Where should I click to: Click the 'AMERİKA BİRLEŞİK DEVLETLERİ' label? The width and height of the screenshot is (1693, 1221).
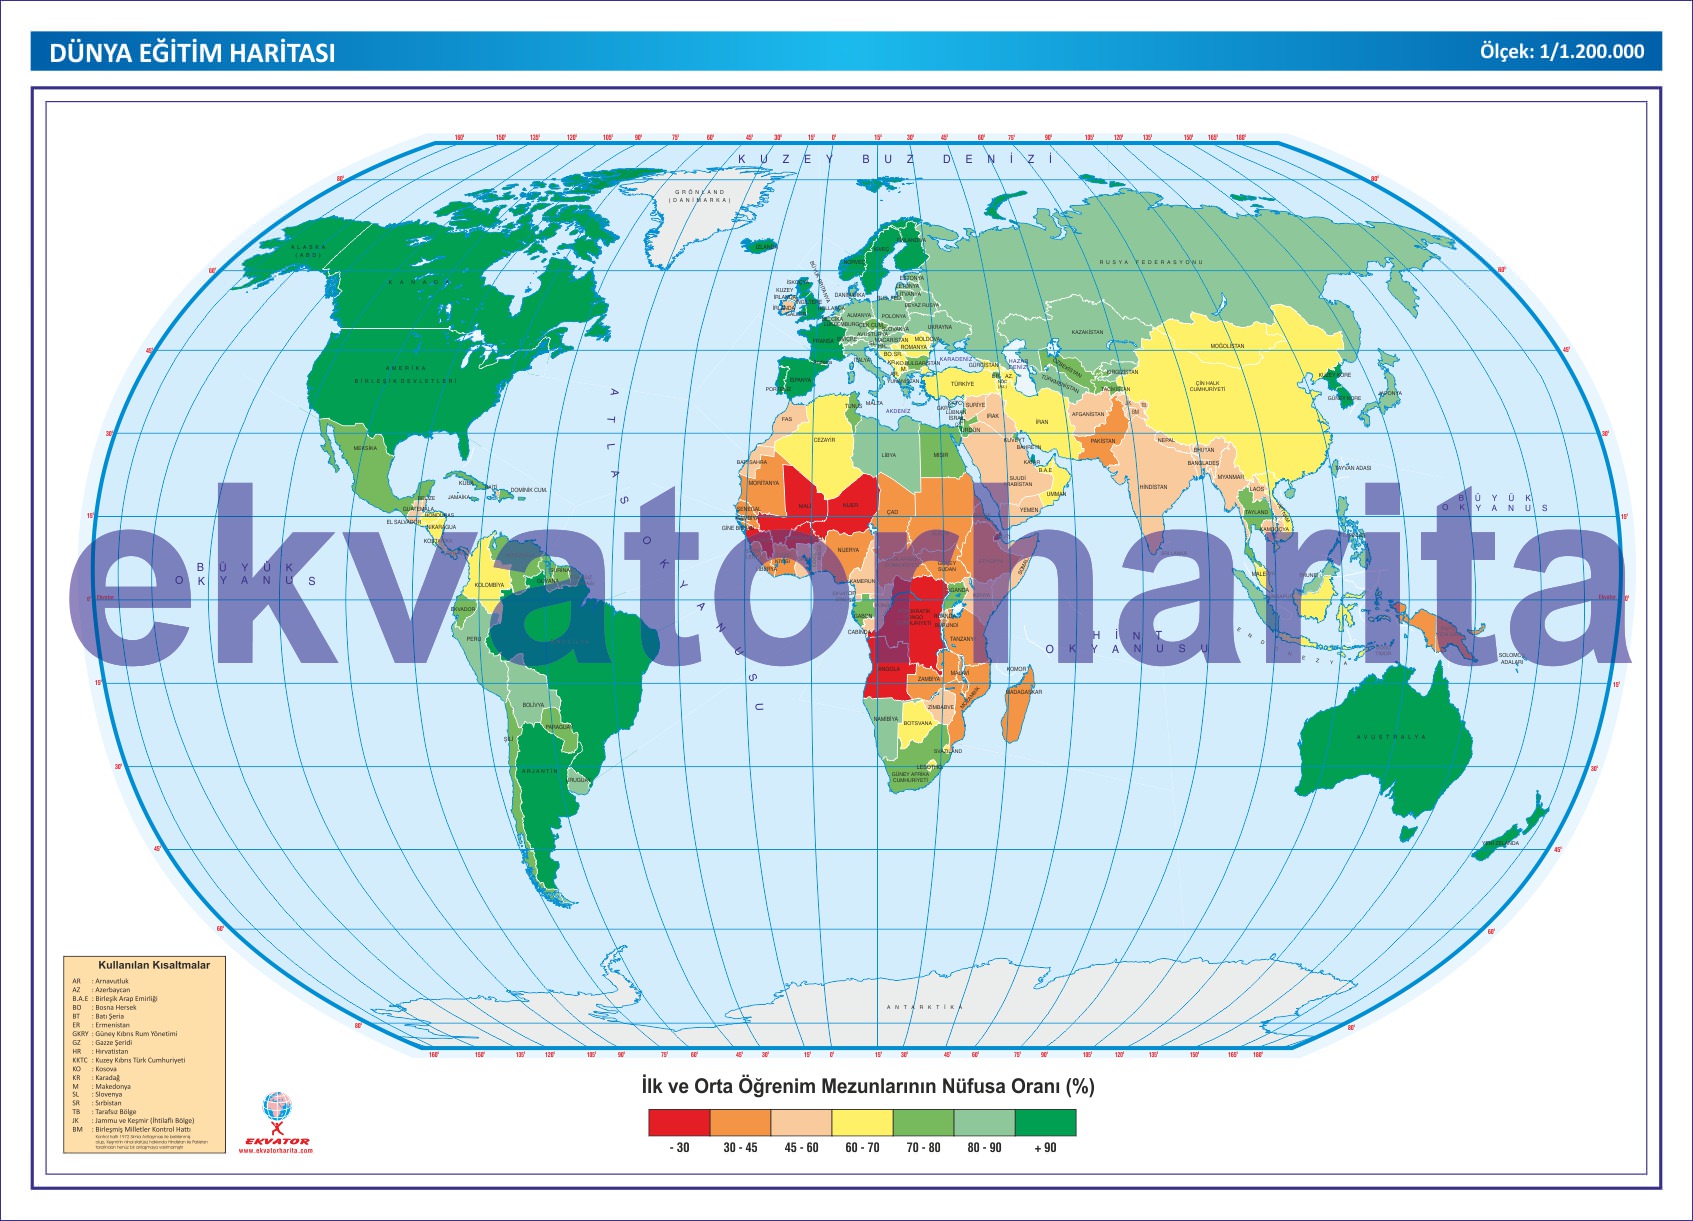[407, 374]
